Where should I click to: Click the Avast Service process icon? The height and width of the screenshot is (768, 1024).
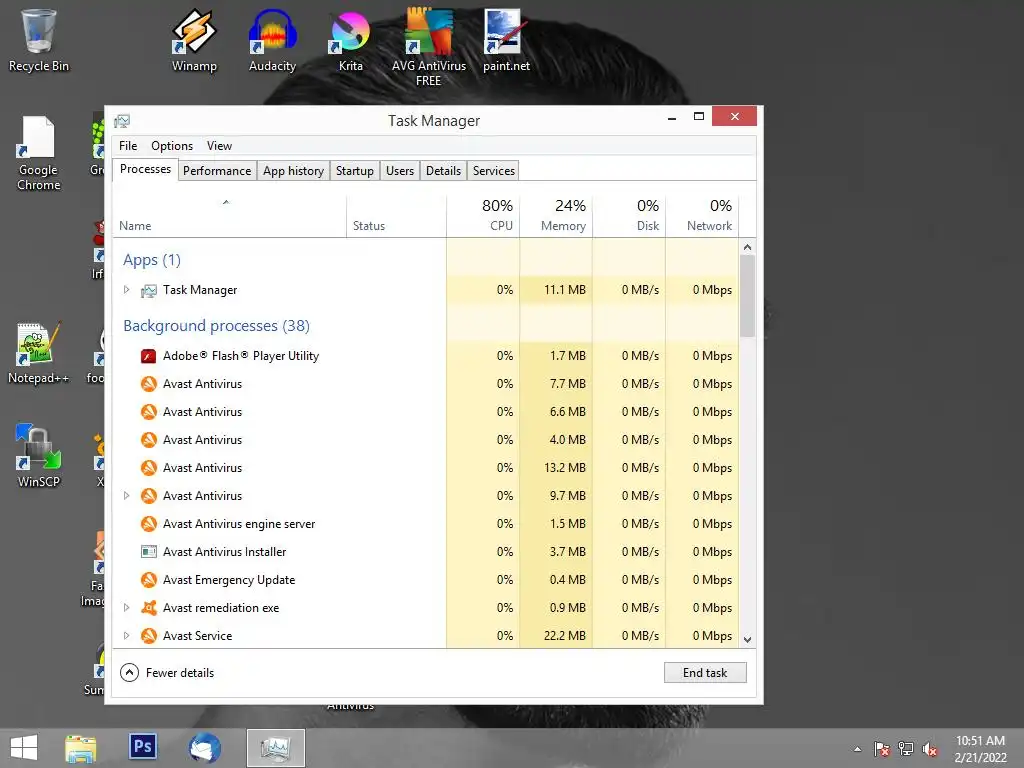tap(148, 636)
